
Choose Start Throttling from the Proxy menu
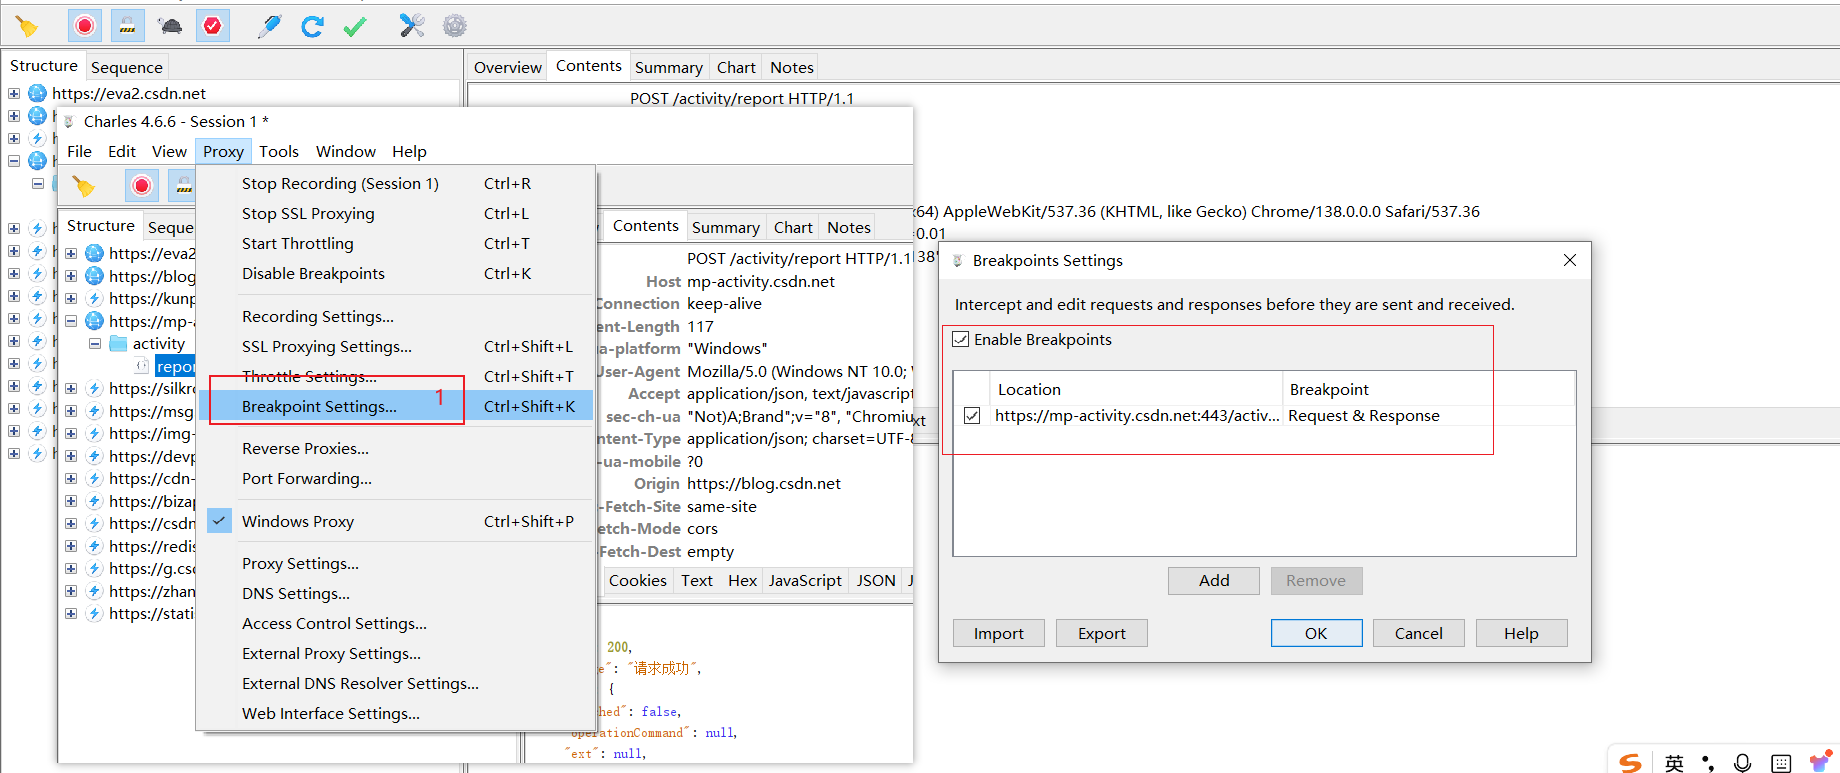(x=395, y=243)
